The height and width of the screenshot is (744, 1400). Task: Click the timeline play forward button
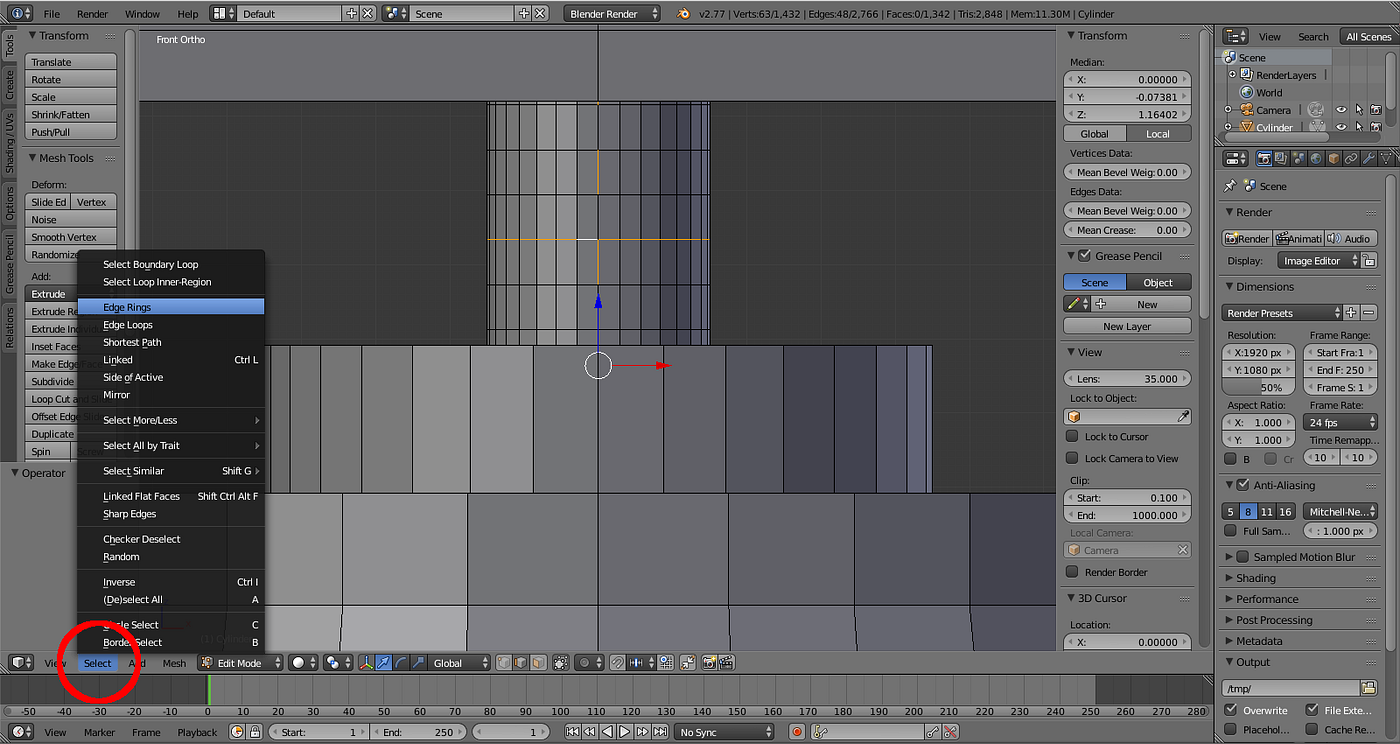click(x=624, y=732)
